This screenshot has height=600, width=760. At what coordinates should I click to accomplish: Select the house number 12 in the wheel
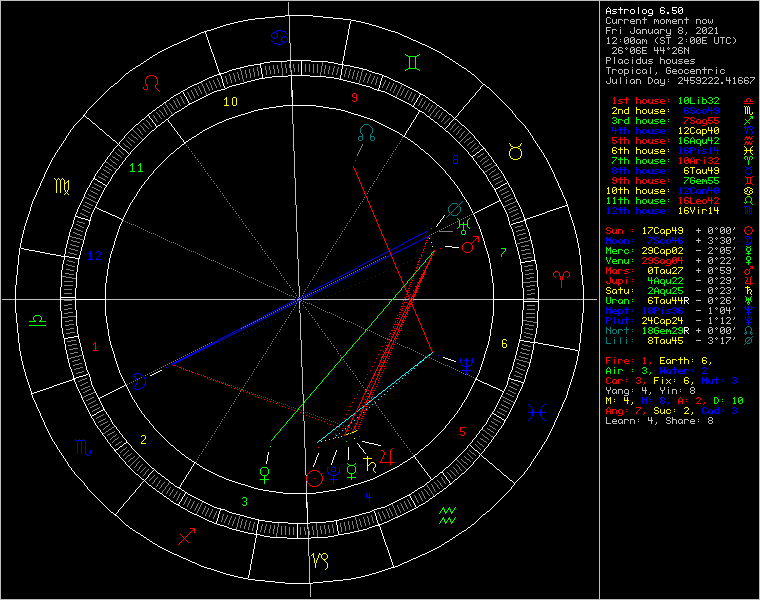point(95,255)
